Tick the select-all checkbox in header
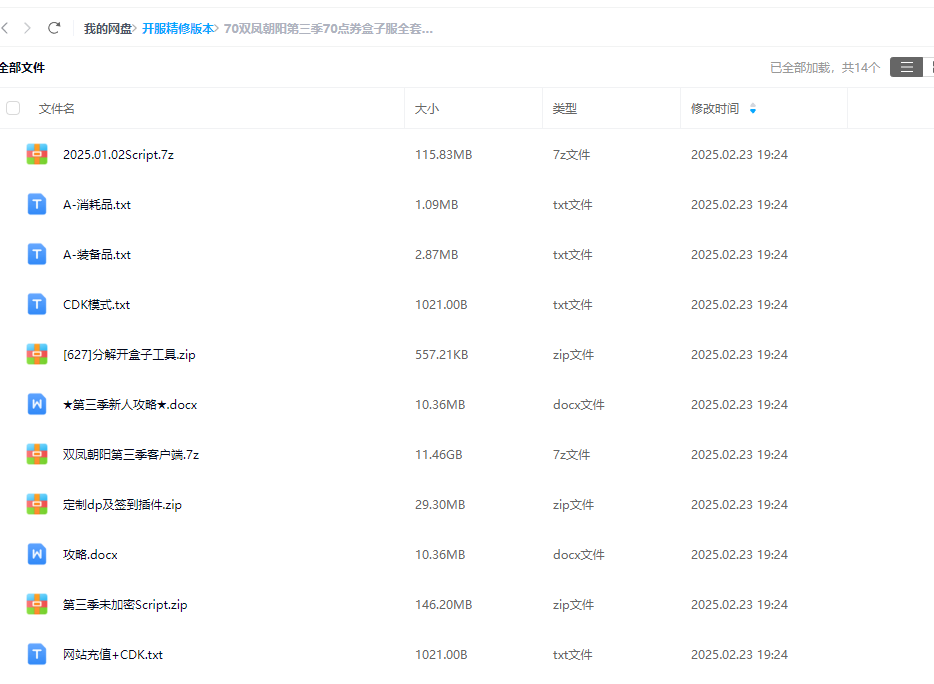This screenshot has width=934, height=684. coord(13,108)
